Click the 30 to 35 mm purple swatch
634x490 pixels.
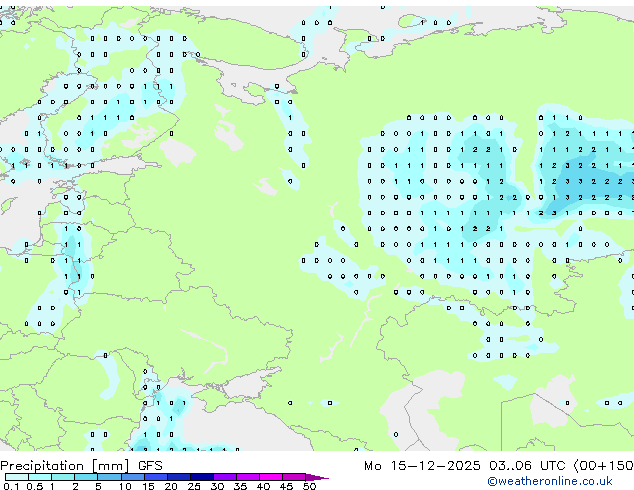click(x=225, y=477)
